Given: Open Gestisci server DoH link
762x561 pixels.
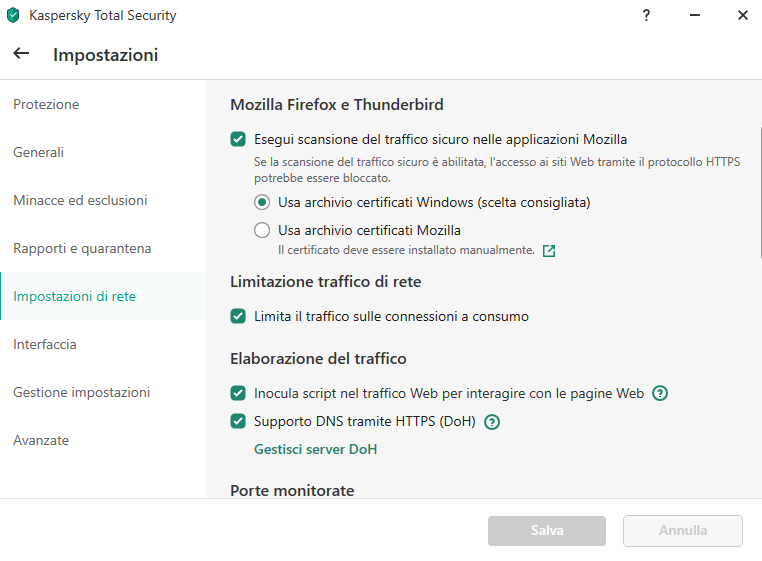Looking at the screenshot, I should tap(315, 449).
